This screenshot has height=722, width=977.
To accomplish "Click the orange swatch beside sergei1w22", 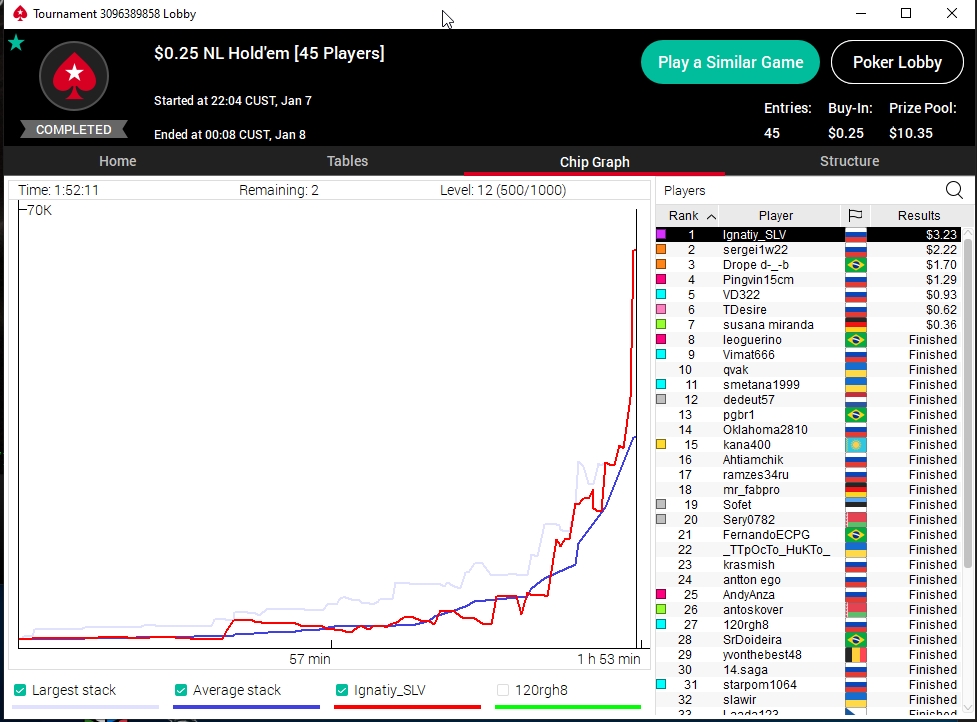I will 661,249.
